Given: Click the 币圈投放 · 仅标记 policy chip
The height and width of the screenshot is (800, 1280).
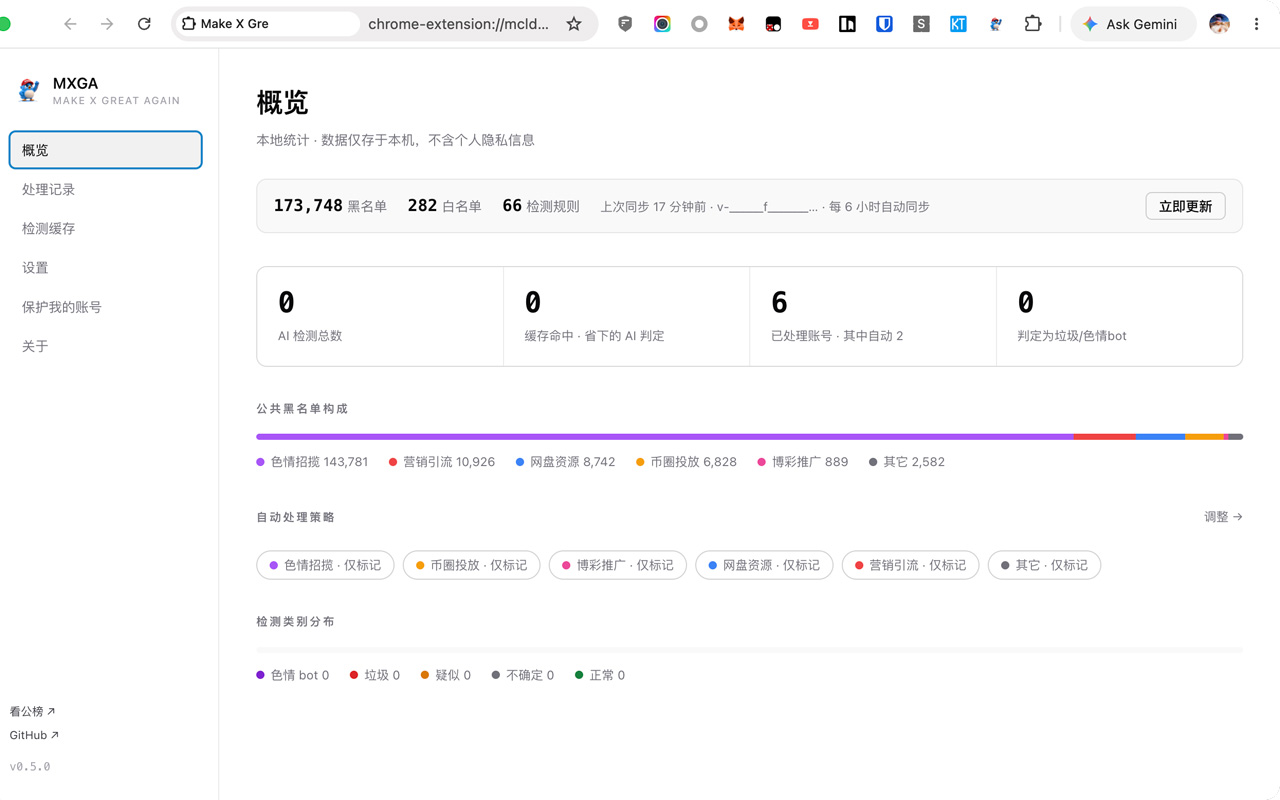Looking at the screenshot, I should [x=471, y=565].
